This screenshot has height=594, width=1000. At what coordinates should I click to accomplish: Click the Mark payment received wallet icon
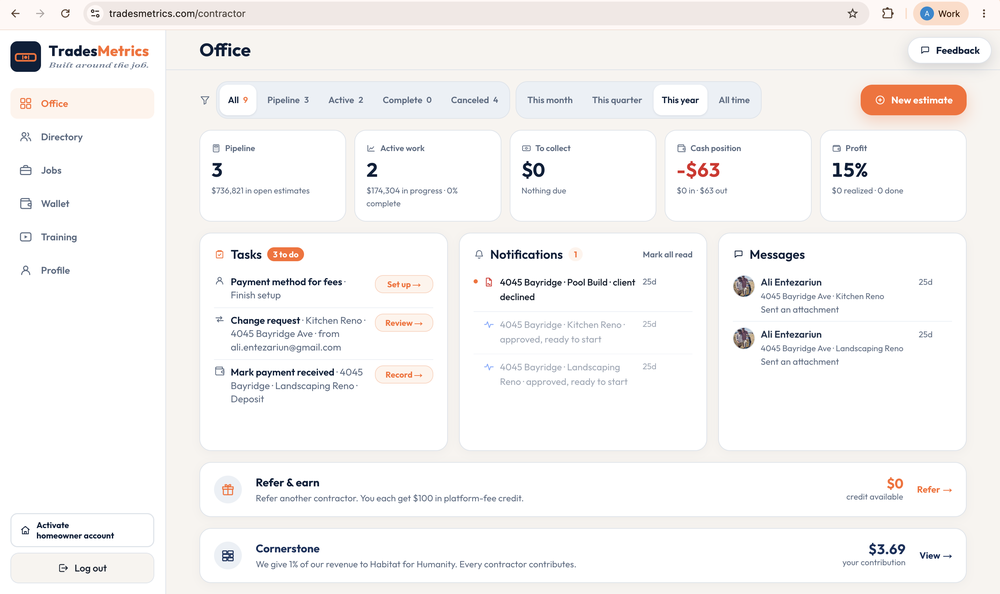(219, 371)
